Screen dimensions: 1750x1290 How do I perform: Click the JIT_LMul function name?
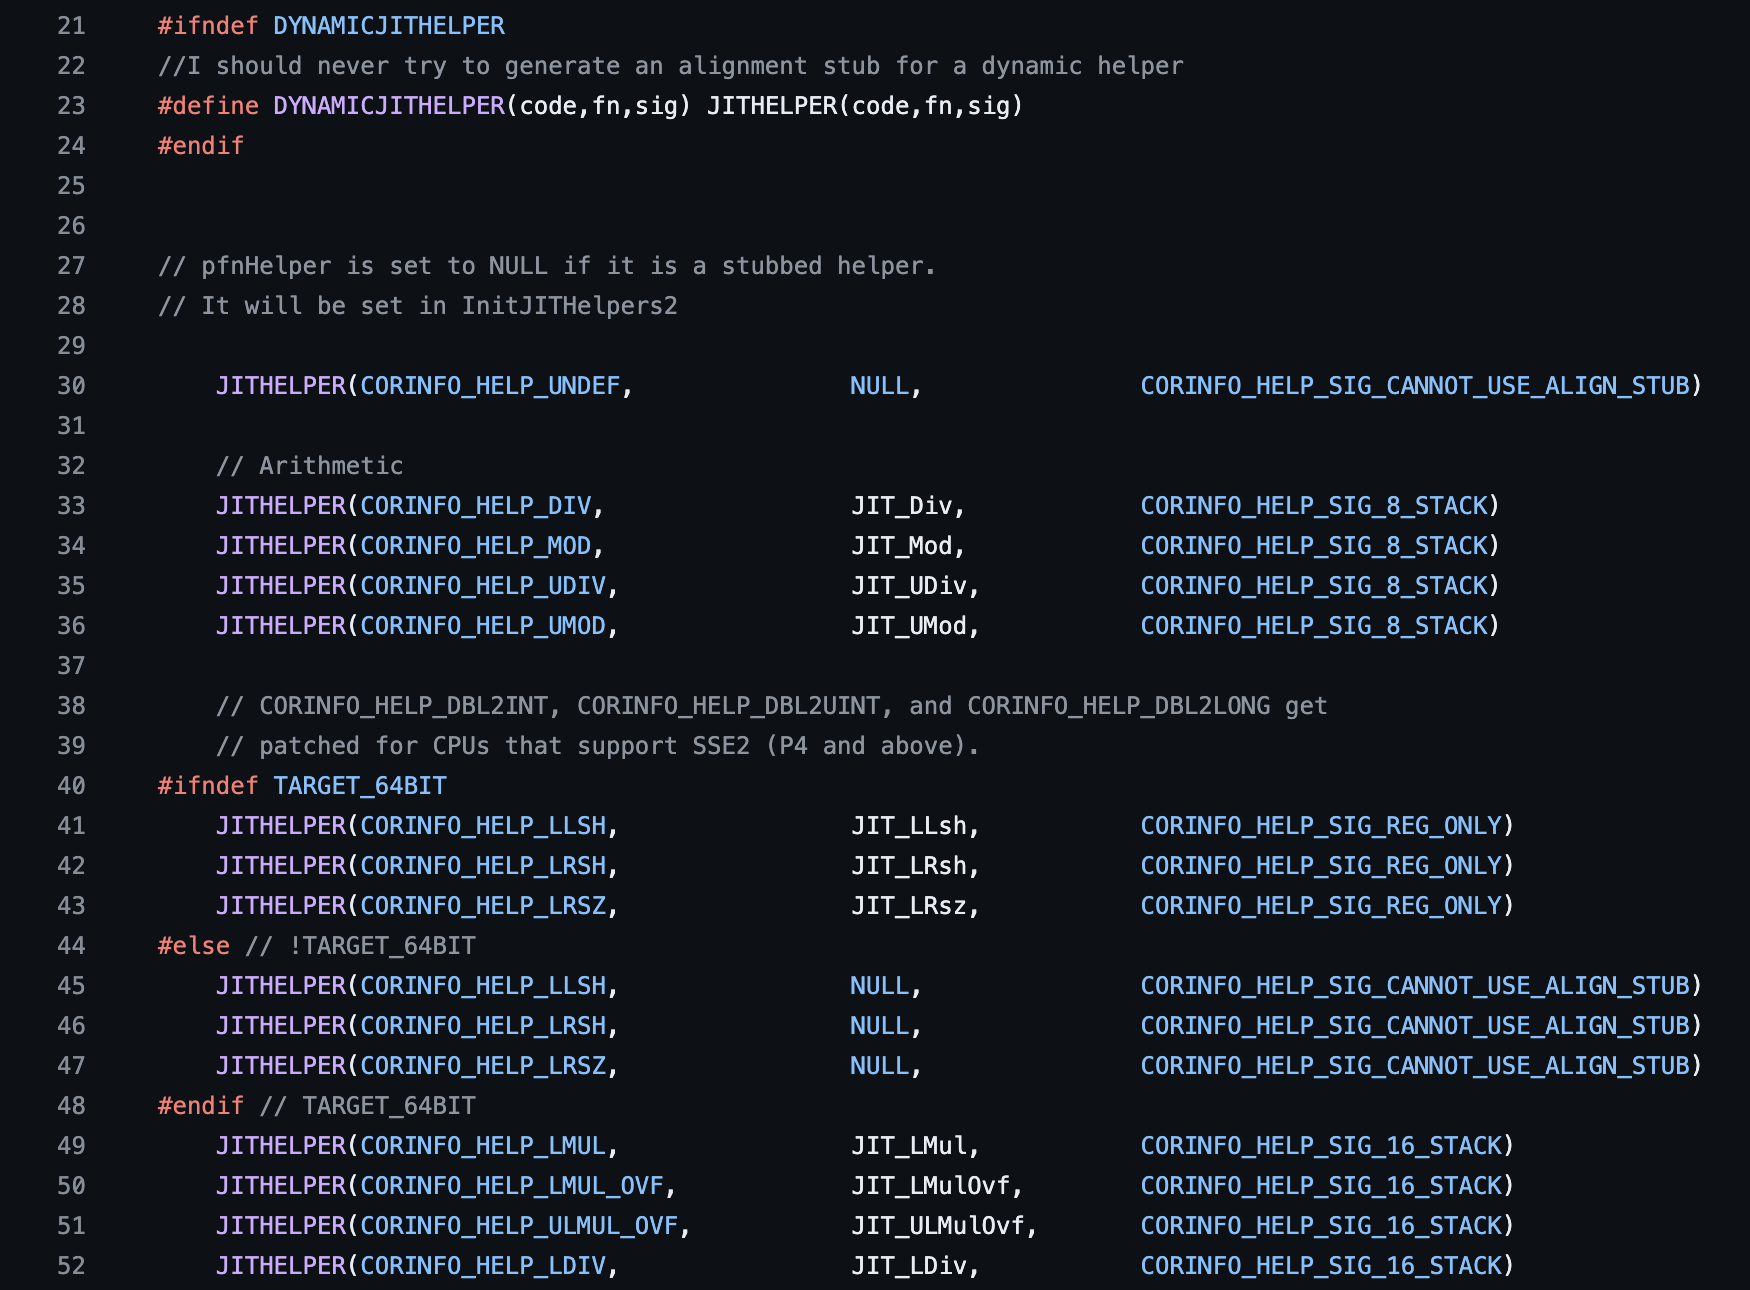coord(908,1146)
